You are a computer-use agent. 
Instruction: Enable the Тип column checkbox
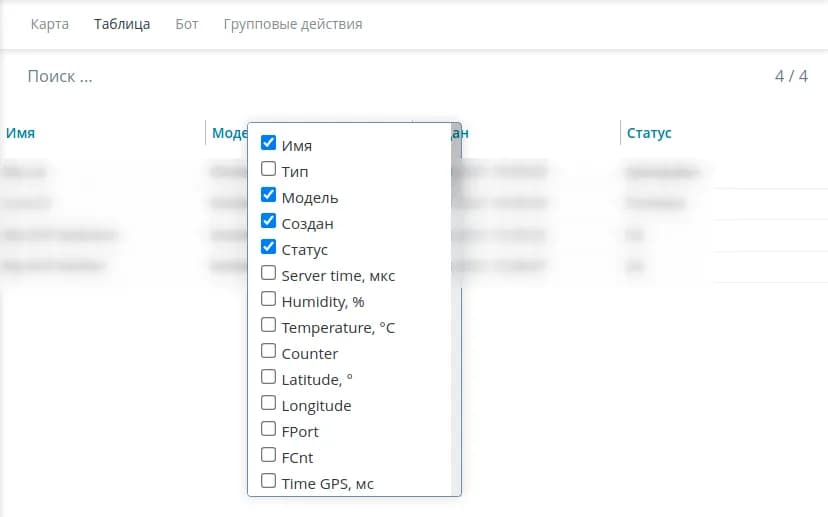[268, 169]
